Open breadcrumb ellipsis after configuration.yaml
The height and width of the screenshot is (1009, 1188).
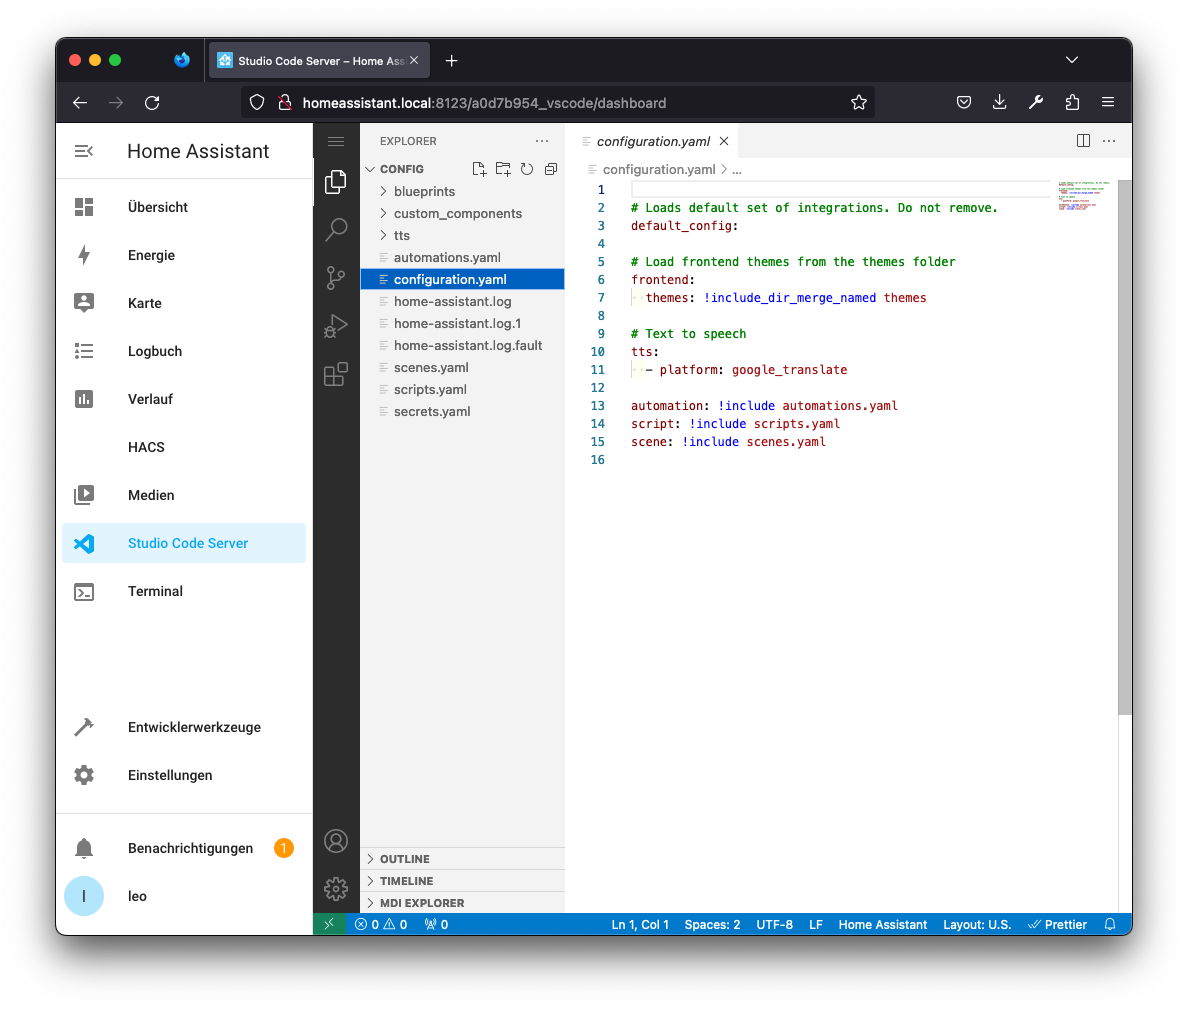point(736,170)
